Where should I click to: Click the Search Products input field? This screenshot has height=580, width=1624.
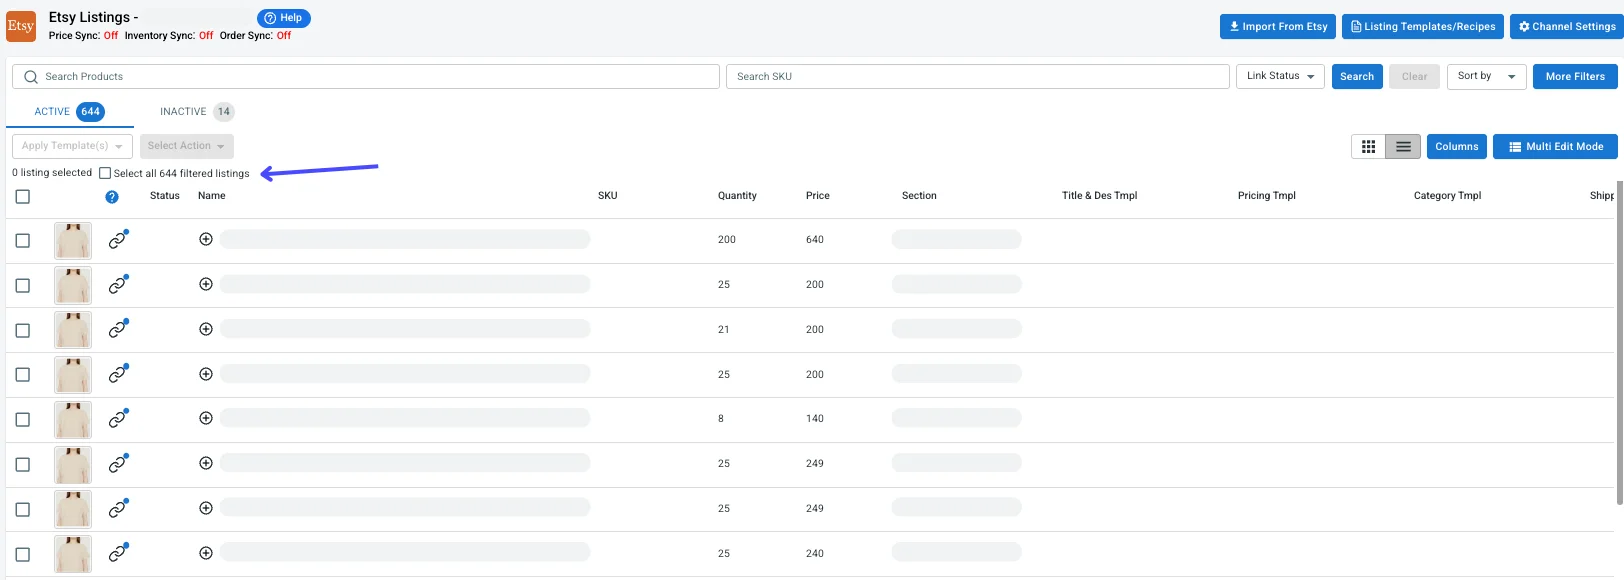[370, 77]
